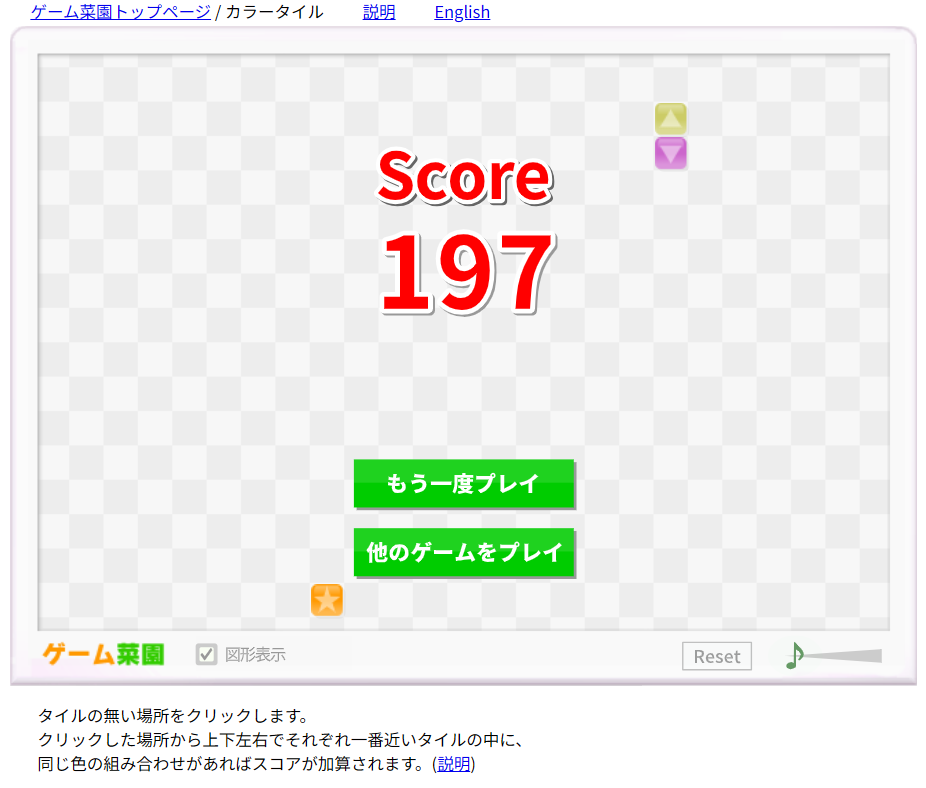Click the 図形表示 label text
The image size is (926, 788).
tap(255, 655)
